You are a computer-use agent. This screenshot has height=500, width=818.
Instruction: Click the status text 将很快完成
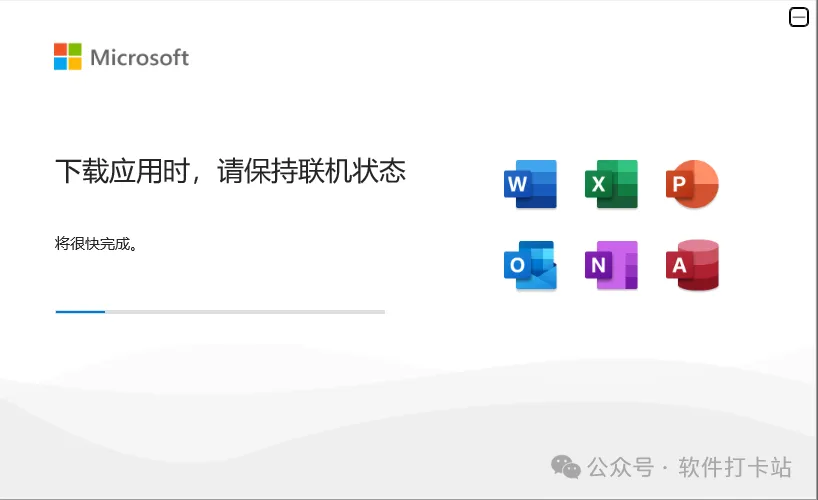pyautogui.click(x=92, y=244)
